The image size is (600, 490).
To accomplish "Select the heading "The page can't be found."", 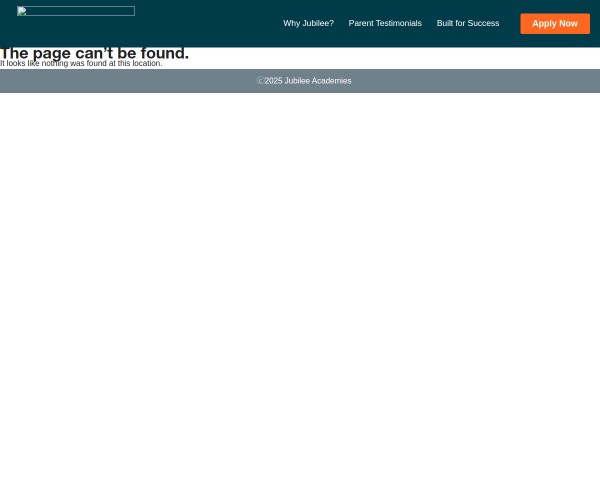I will coord(95,53).
